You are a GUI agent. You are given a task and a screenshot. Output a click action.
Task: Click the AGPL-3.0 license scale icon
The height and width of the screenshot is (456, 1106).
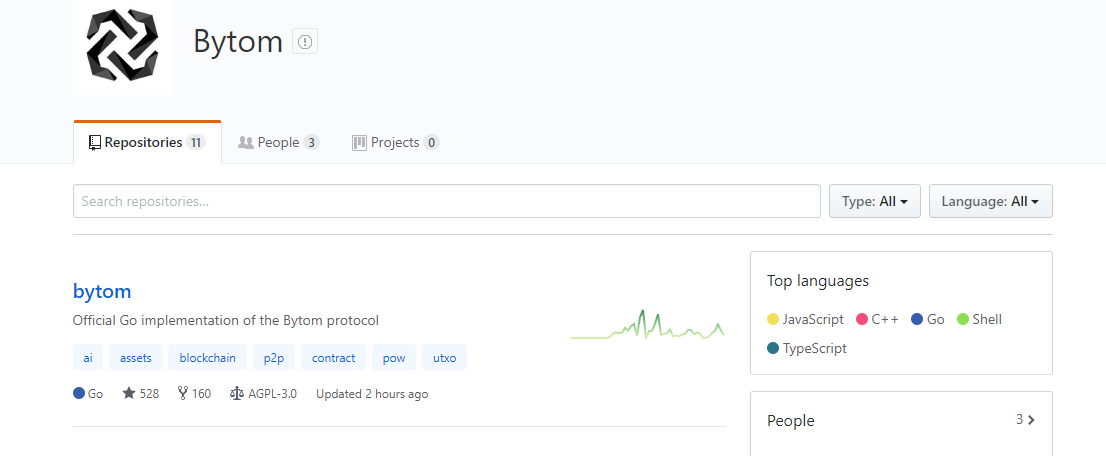pyautogui.click(x=237, y=393)
